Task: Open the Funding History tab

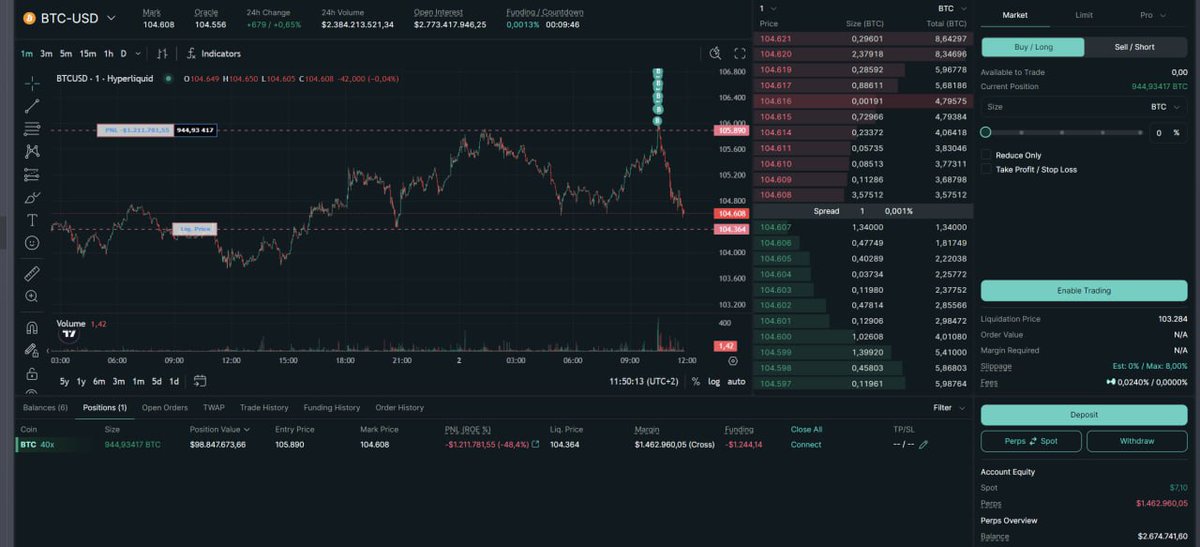Action: [x=332, y=408]
